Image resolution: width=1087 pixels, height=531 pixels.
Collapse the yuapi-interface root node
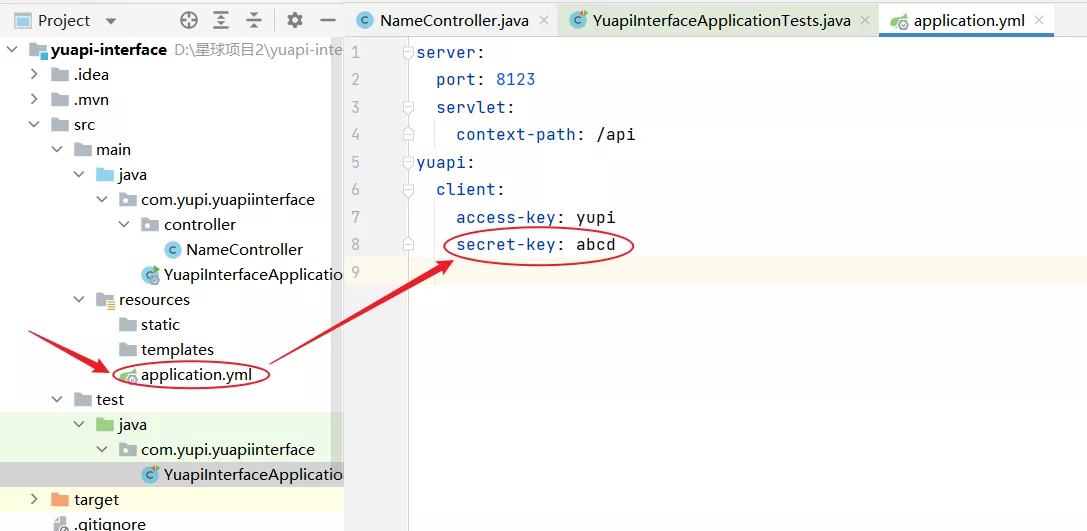[x=11, y=50]
